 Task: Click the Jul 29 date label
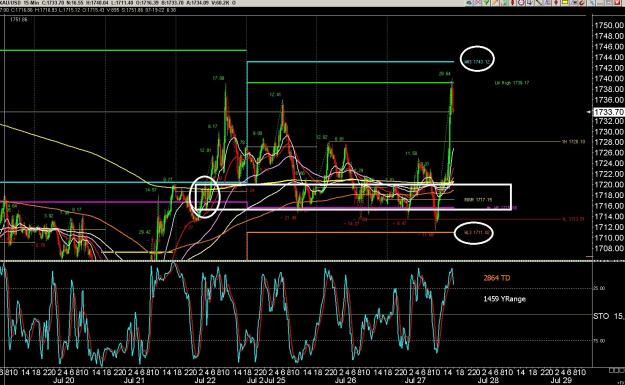[x=561, y=380]
